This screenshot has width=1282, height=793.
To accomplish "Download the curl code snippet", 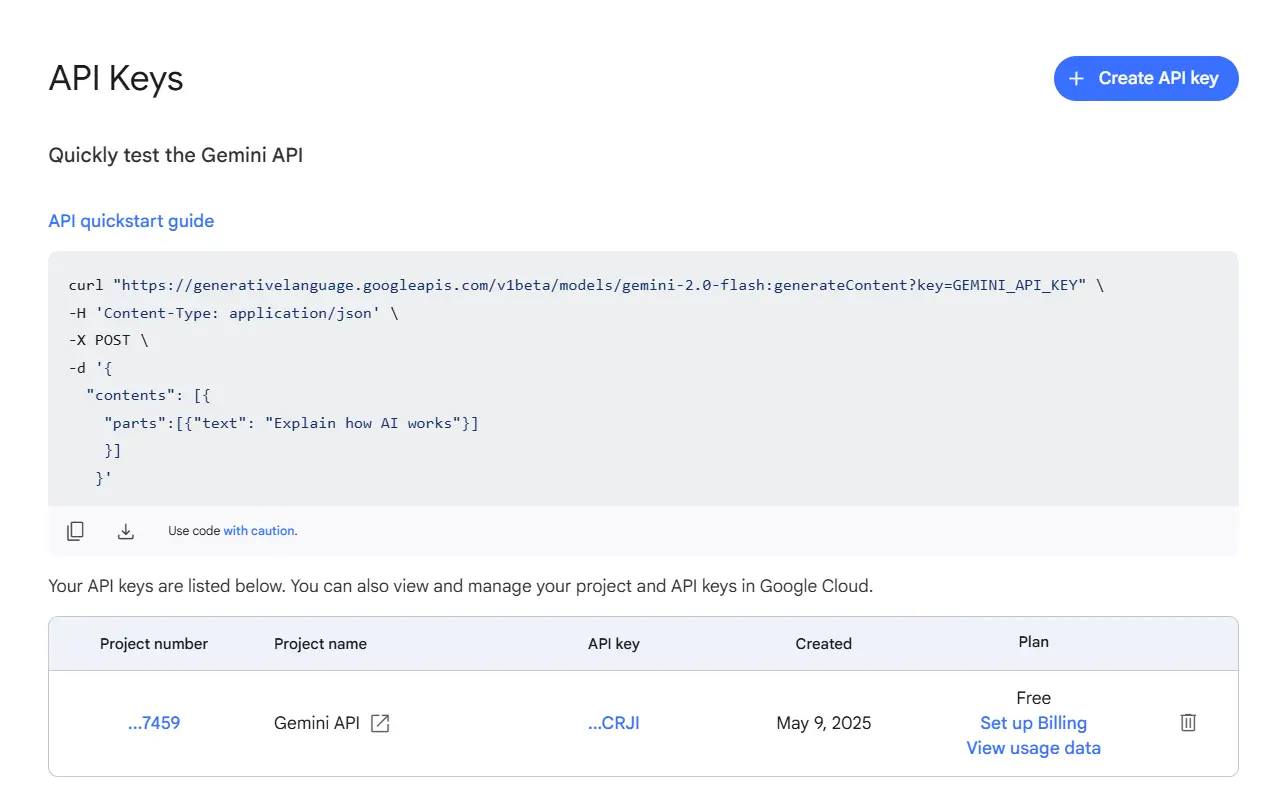I will coord(126,531).
